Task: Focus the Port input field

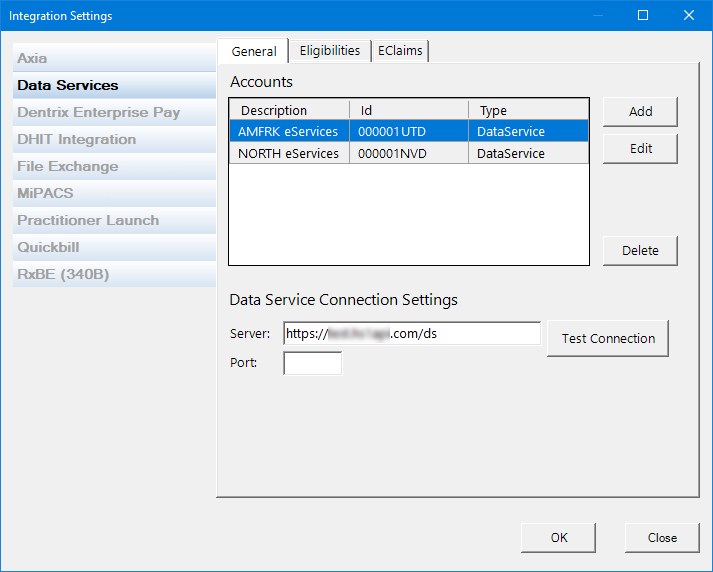Action: tap(312, 364)
